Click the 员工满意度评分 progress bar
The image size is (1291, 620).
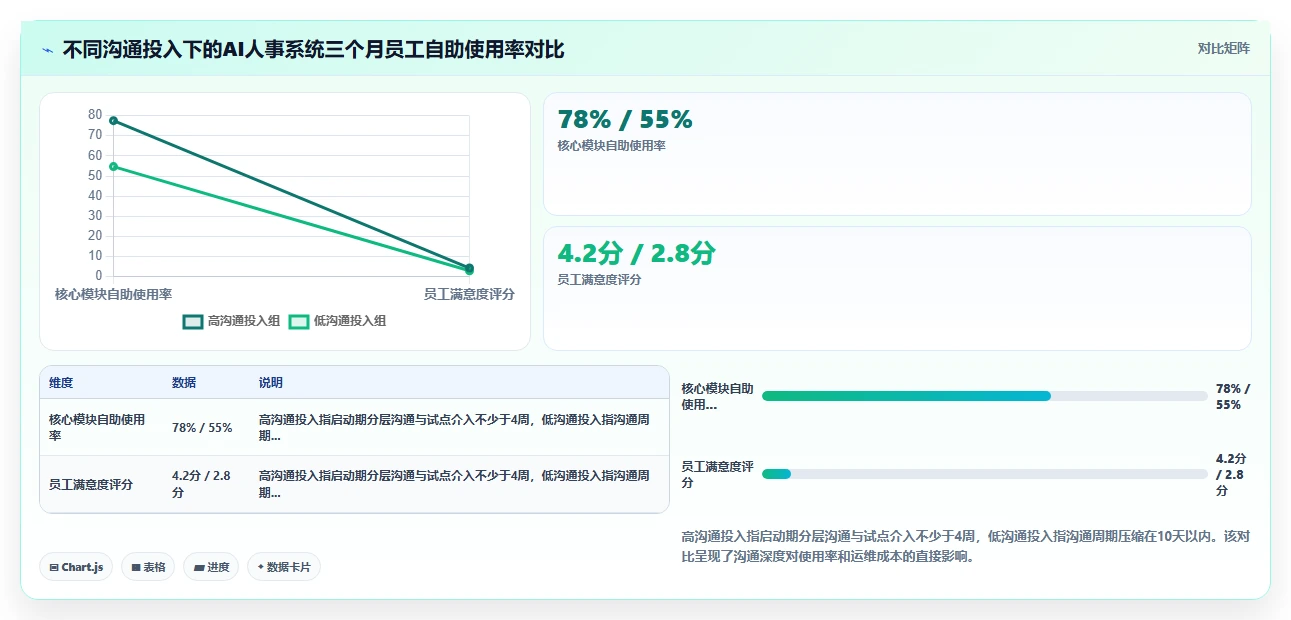click(x=984, y=474)
